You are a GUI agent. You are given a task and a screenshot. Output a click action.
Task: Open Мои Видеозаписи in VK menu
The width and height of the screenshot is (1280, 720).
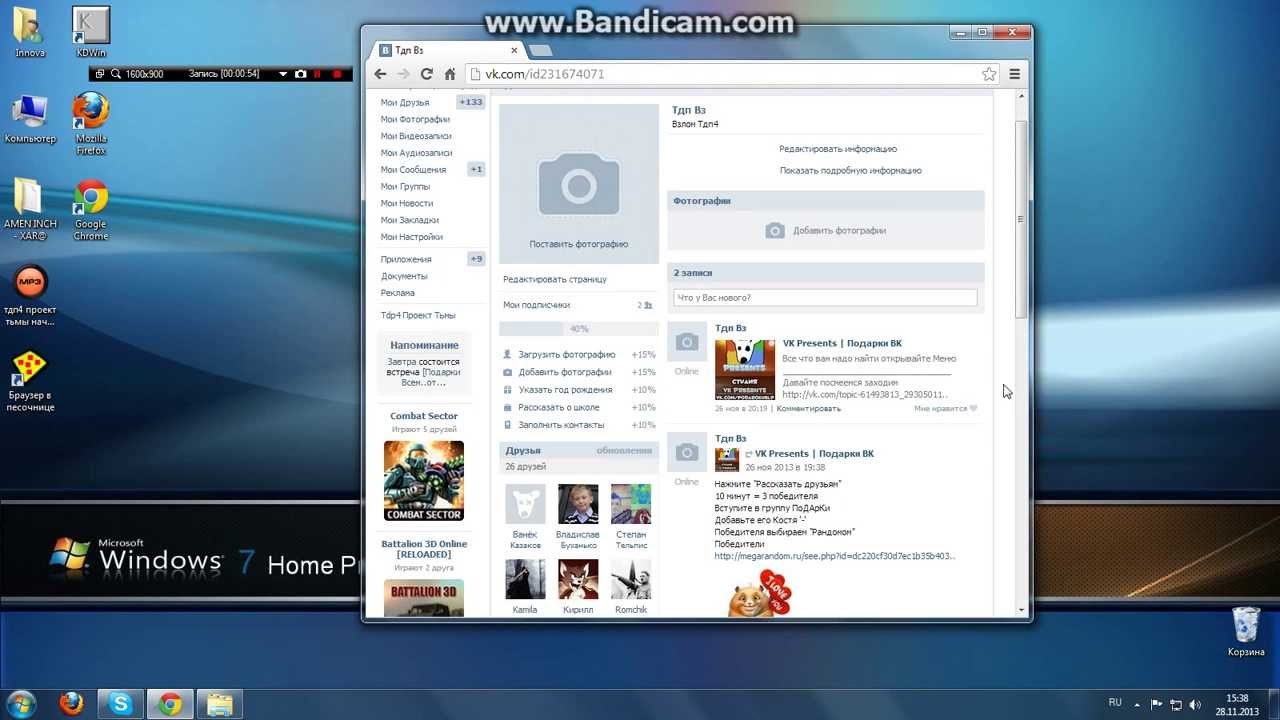point(416,136)
